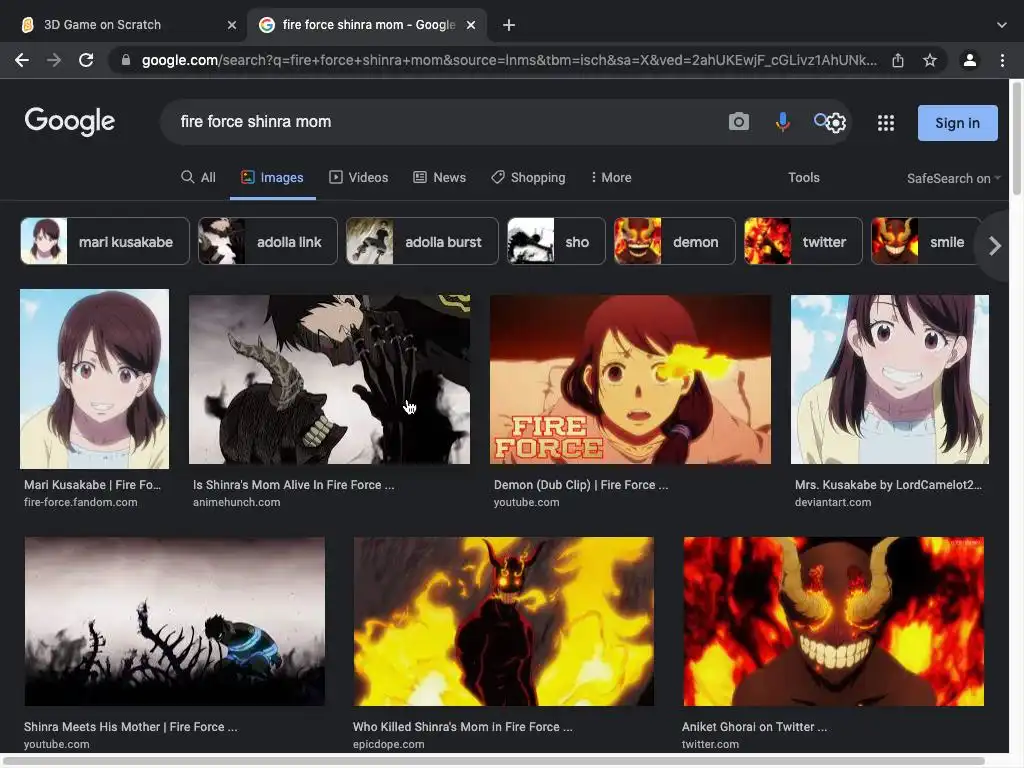Select the adolla burst suggestion chip
Image resolution: width=1024 pixels, height=768 pixels.
coord(422,241)
